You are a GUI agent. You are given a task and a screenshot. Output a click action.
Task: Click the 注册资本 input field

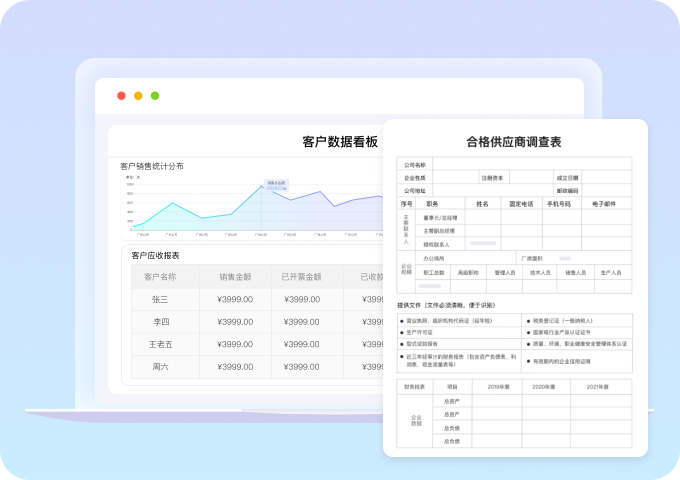click(x=529, y=177)
